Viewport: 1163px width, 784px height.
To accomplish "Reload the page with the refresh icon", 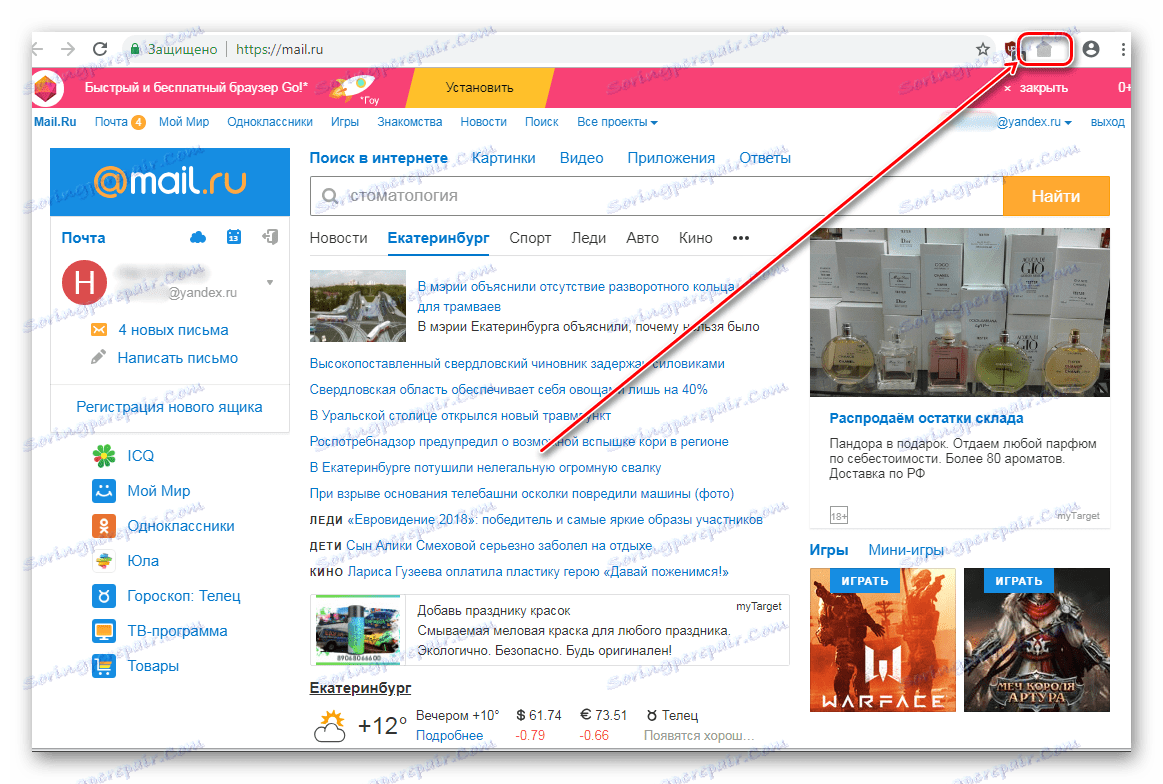I will tap(99, 49).
